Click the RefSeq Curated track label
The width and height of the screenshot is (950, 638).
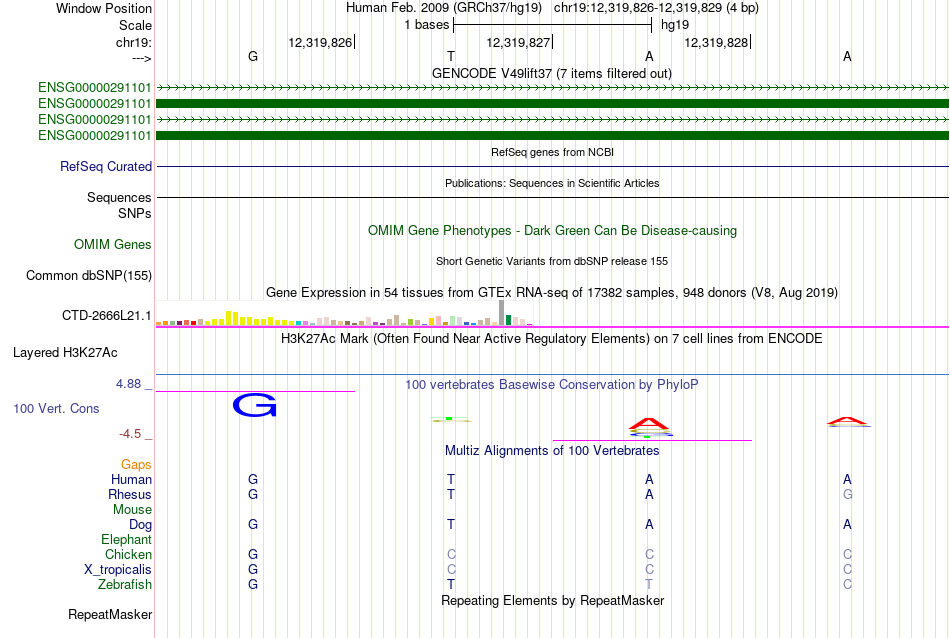pos(106,167)
